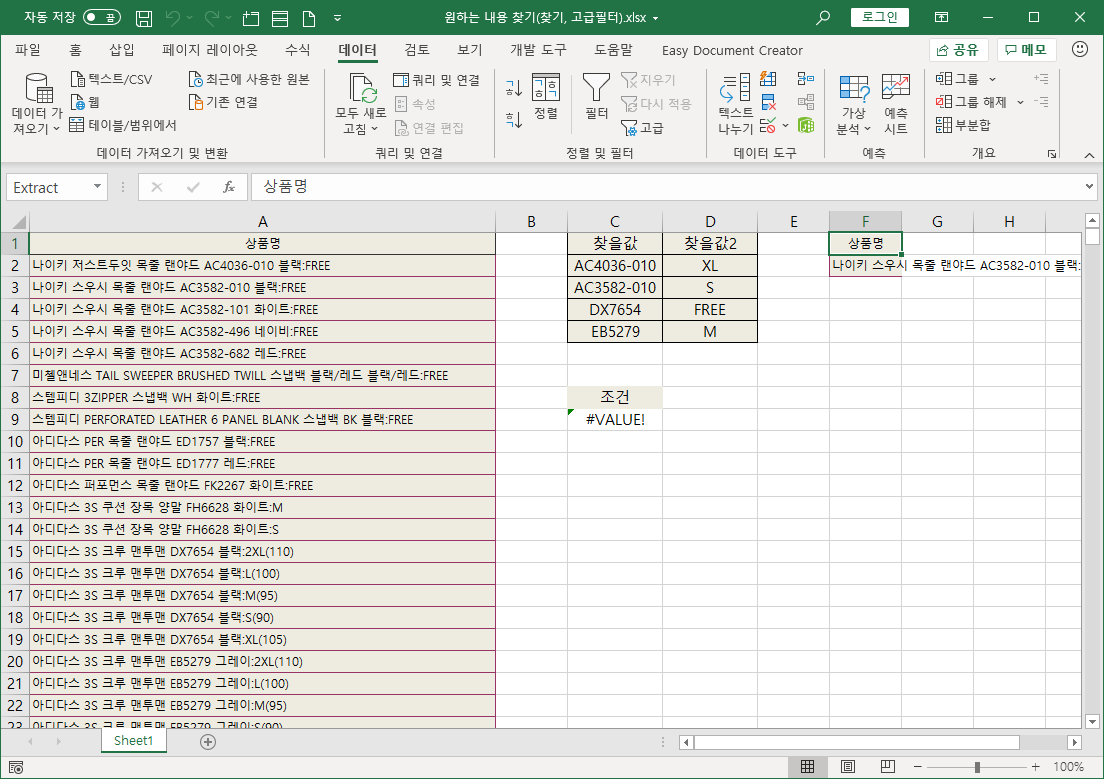Image resolution: width=1104 pixels, height=779 pixels.
Task: Click the 공유 button
Action: 959,50
